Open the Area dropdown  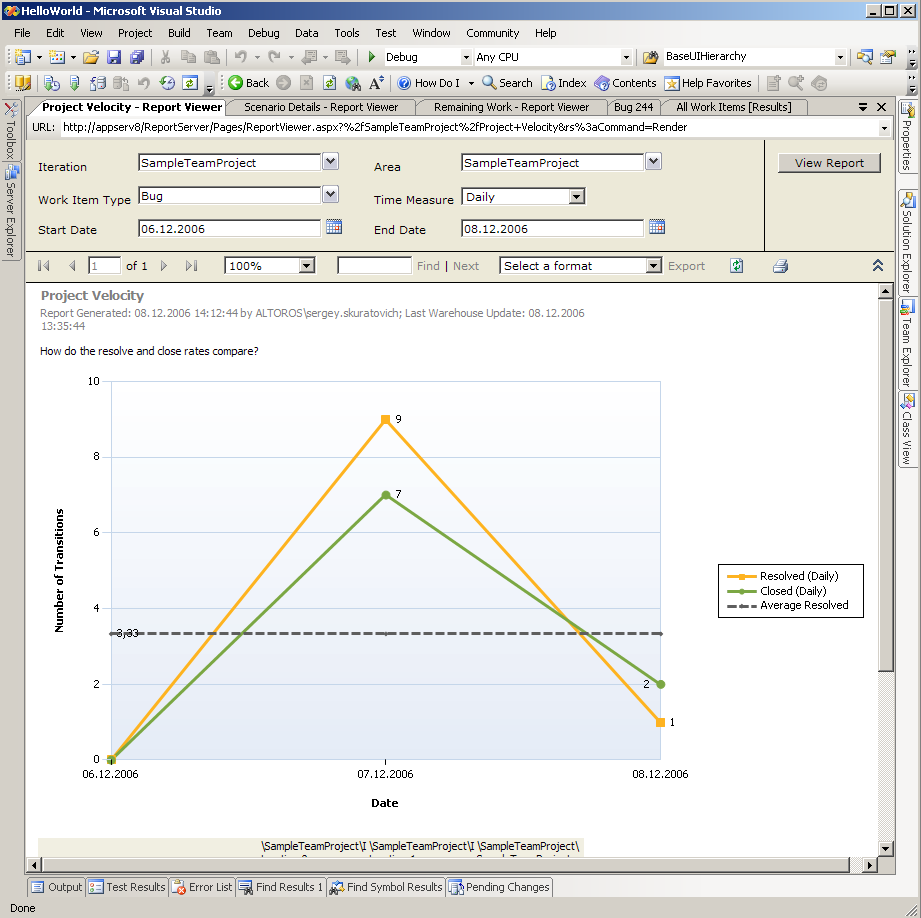pyautogui.click(x=653, y=161)
